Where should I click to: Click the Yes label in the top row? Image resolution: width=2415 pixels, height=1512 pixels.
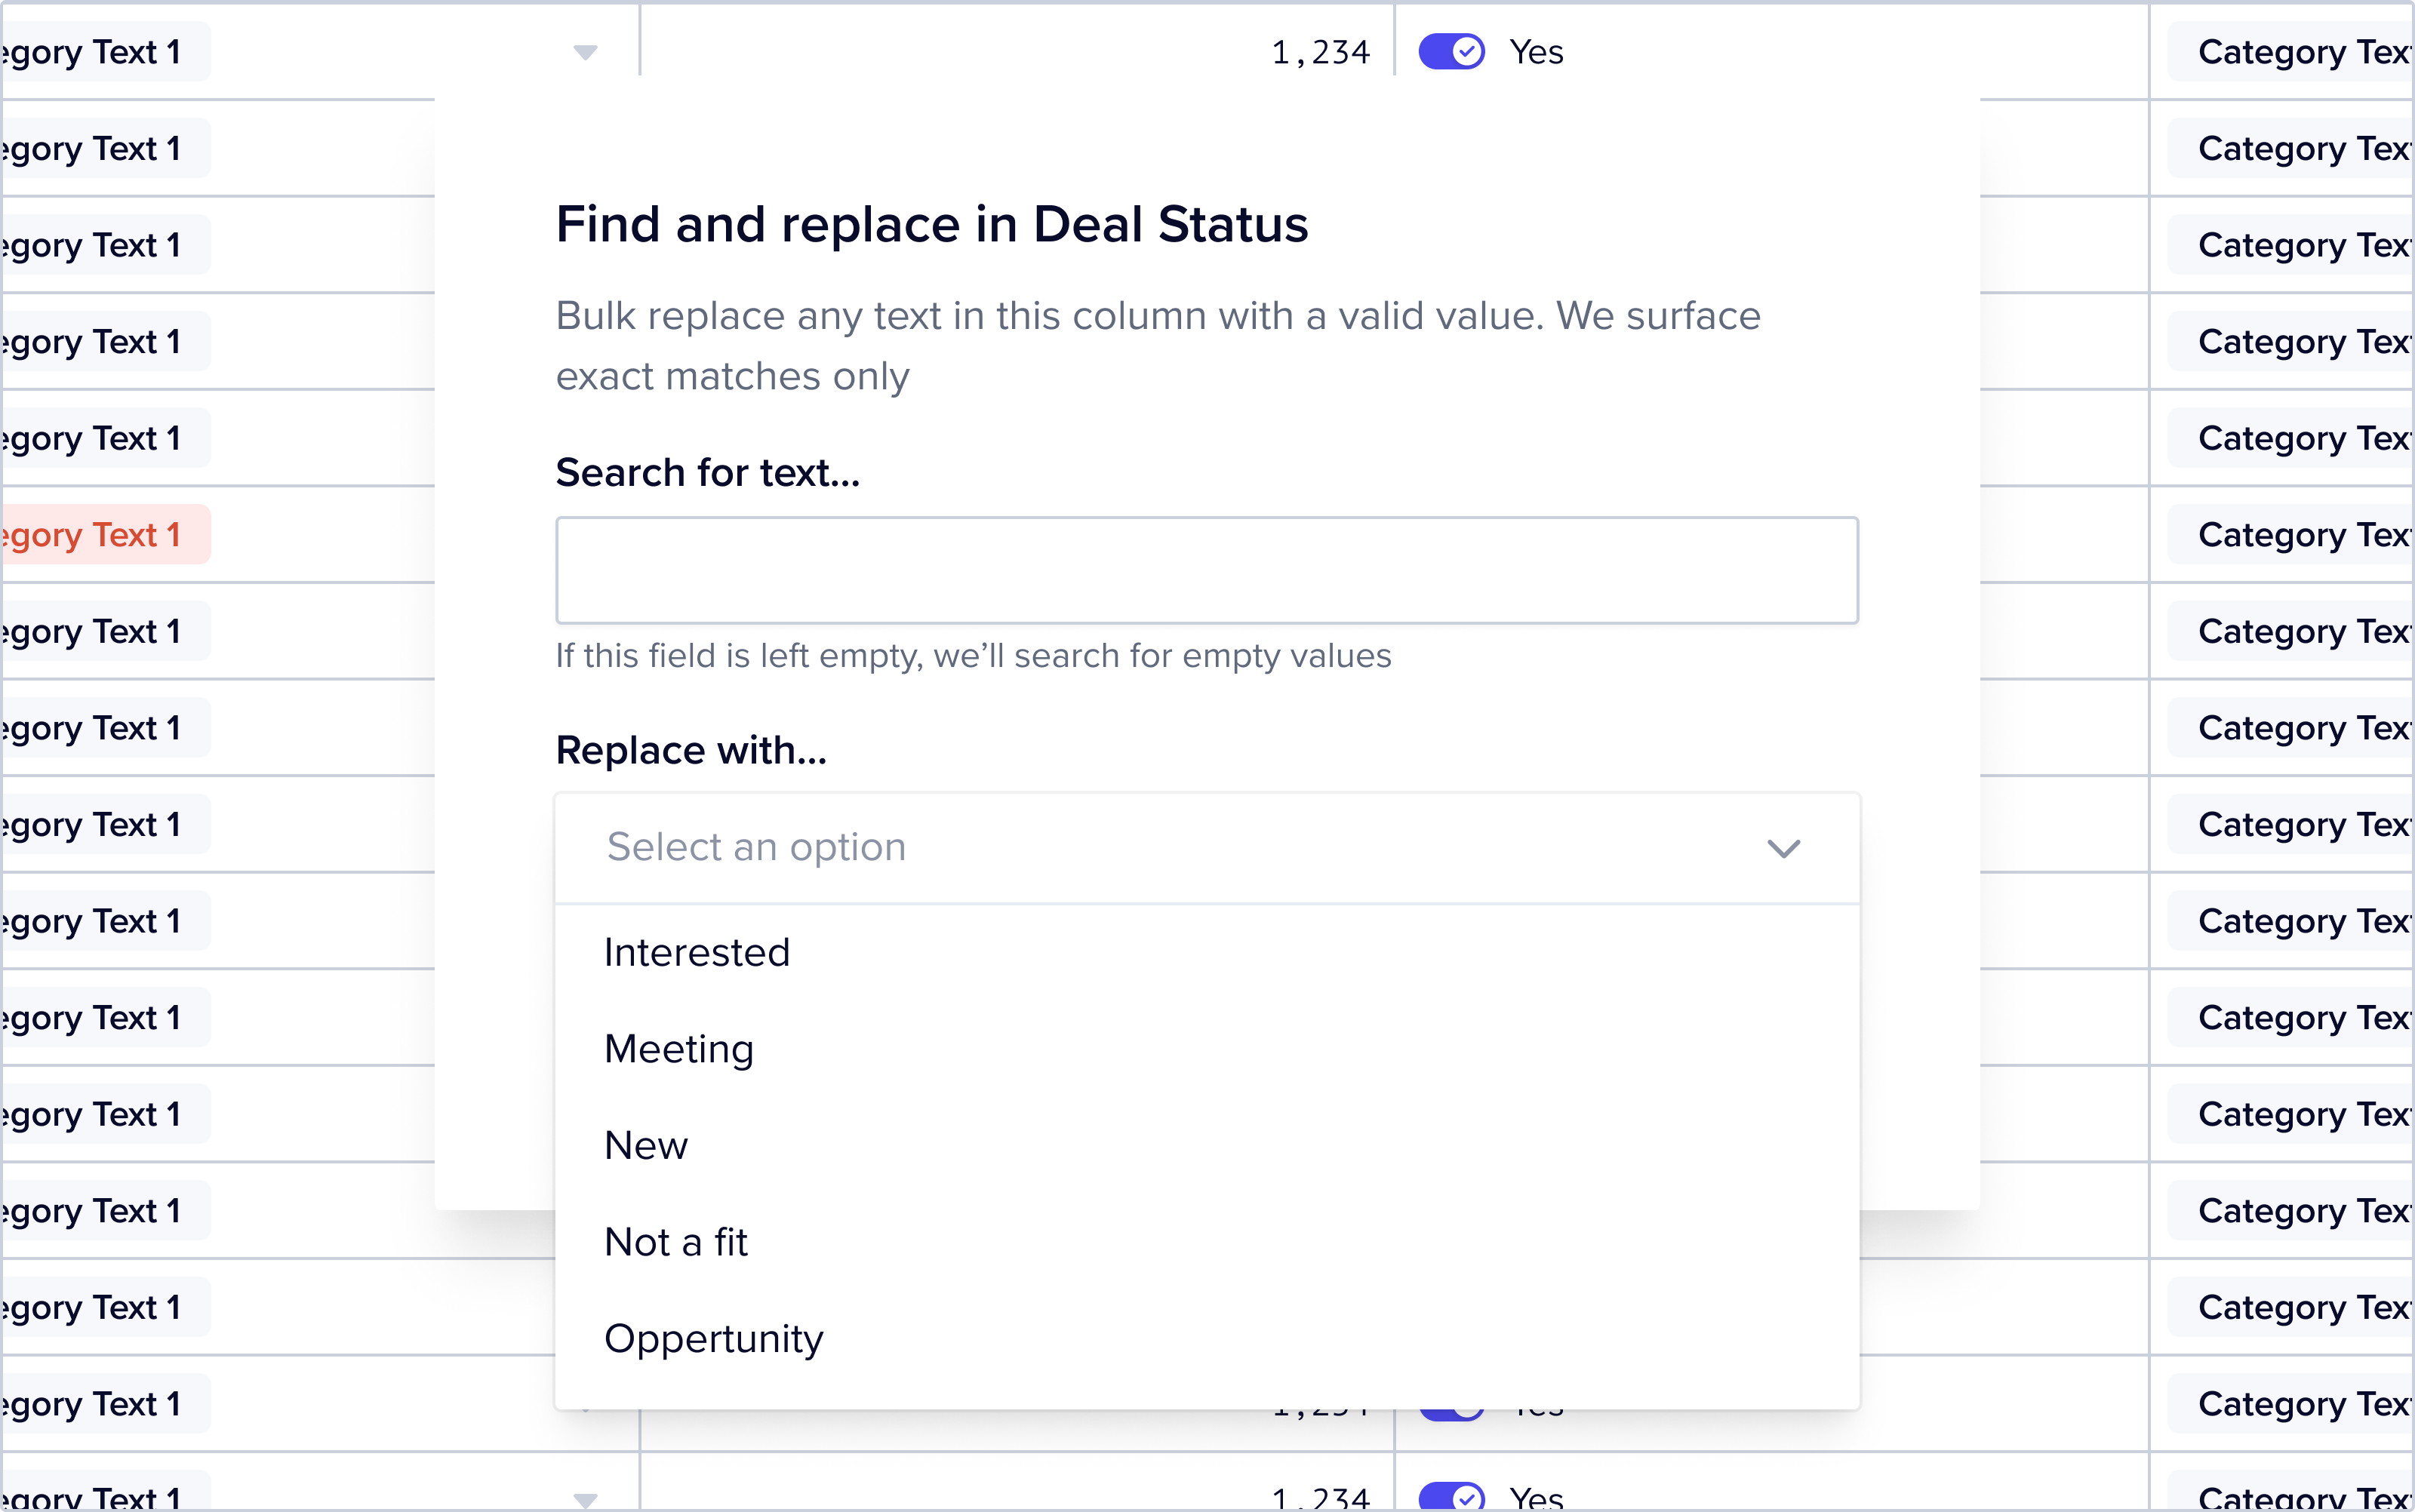point(1536,52)
